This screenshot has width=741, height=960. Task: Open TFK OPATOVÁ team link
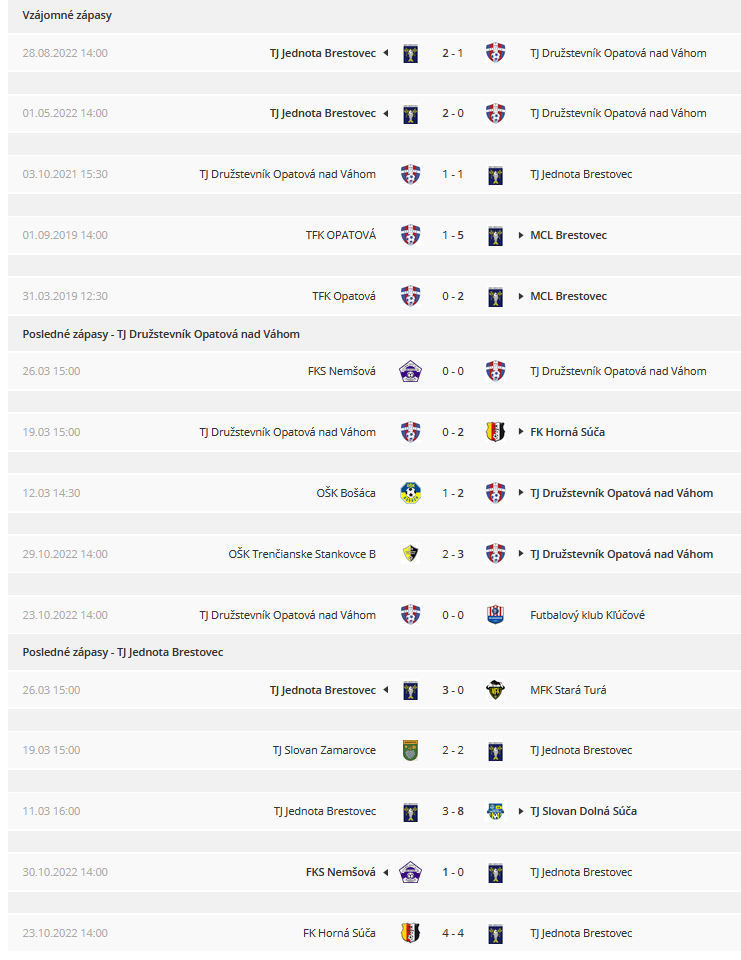click(340, 235)
